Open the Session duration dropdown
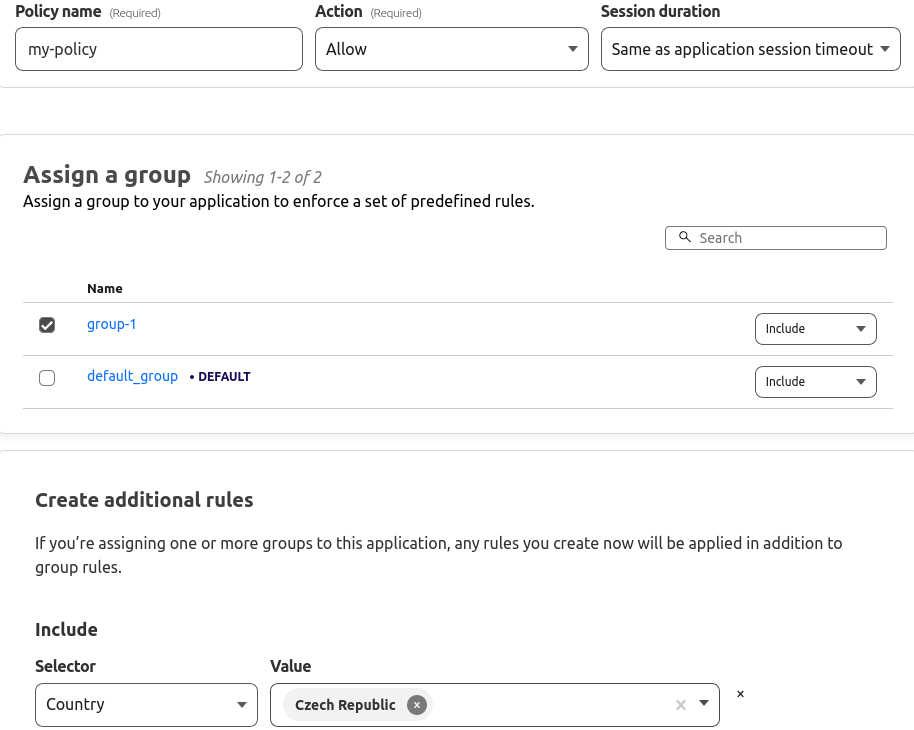The height and width of the screenshot is (730, 914). tap(750, 49)
